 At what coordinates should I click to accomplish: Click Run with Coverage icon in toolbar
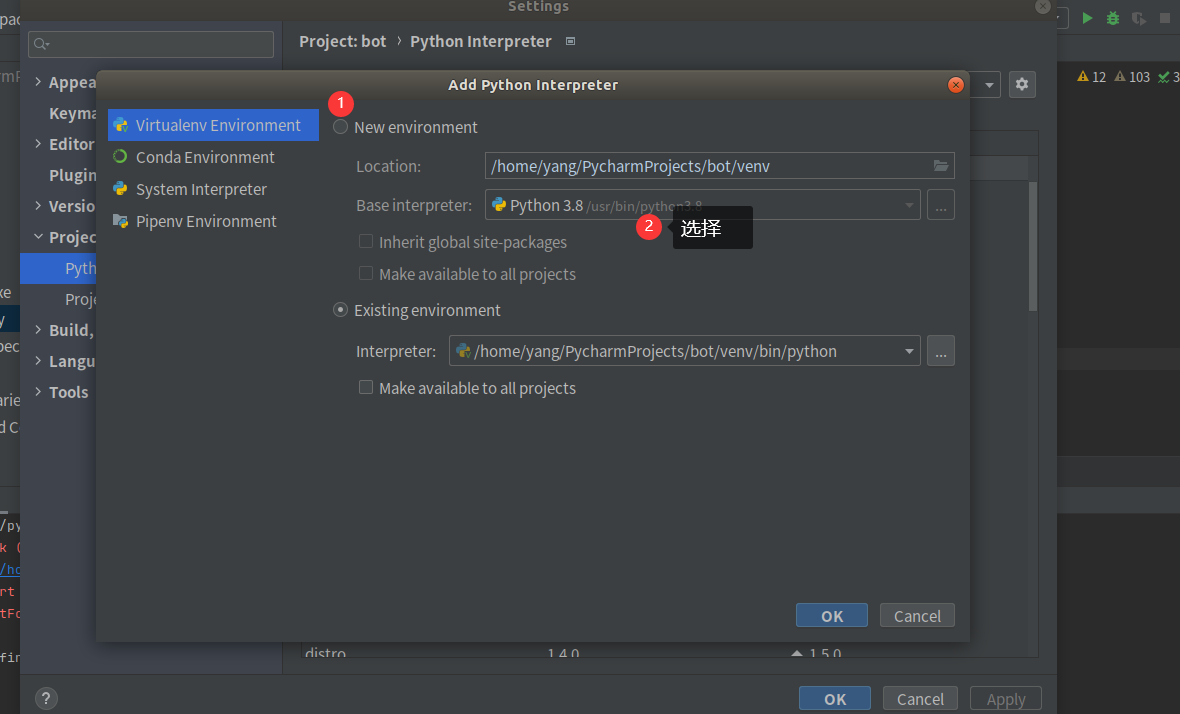point(1139,18)
